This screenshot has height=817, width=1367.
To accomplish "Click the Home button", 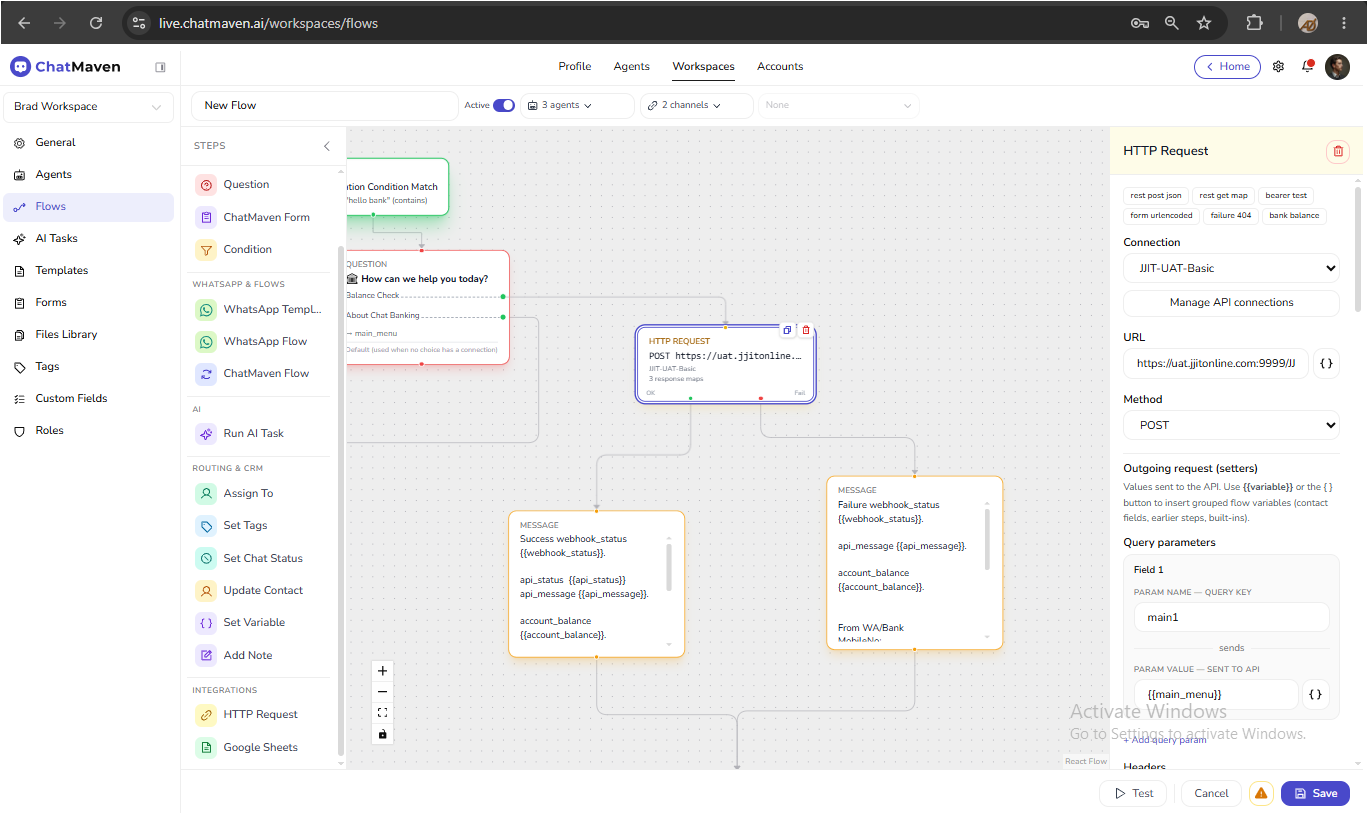I will [x=1227, y=67].
